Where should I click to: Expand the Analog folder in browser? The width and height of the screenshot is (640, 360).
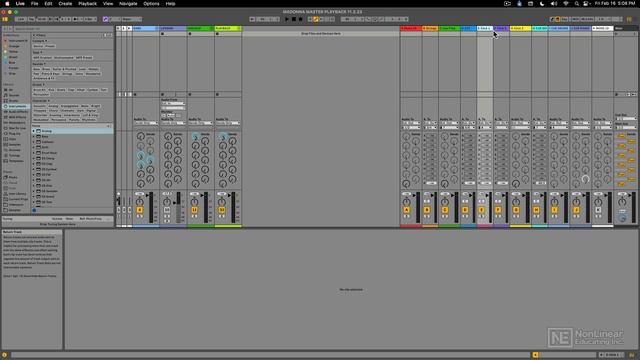click(34, 131)
